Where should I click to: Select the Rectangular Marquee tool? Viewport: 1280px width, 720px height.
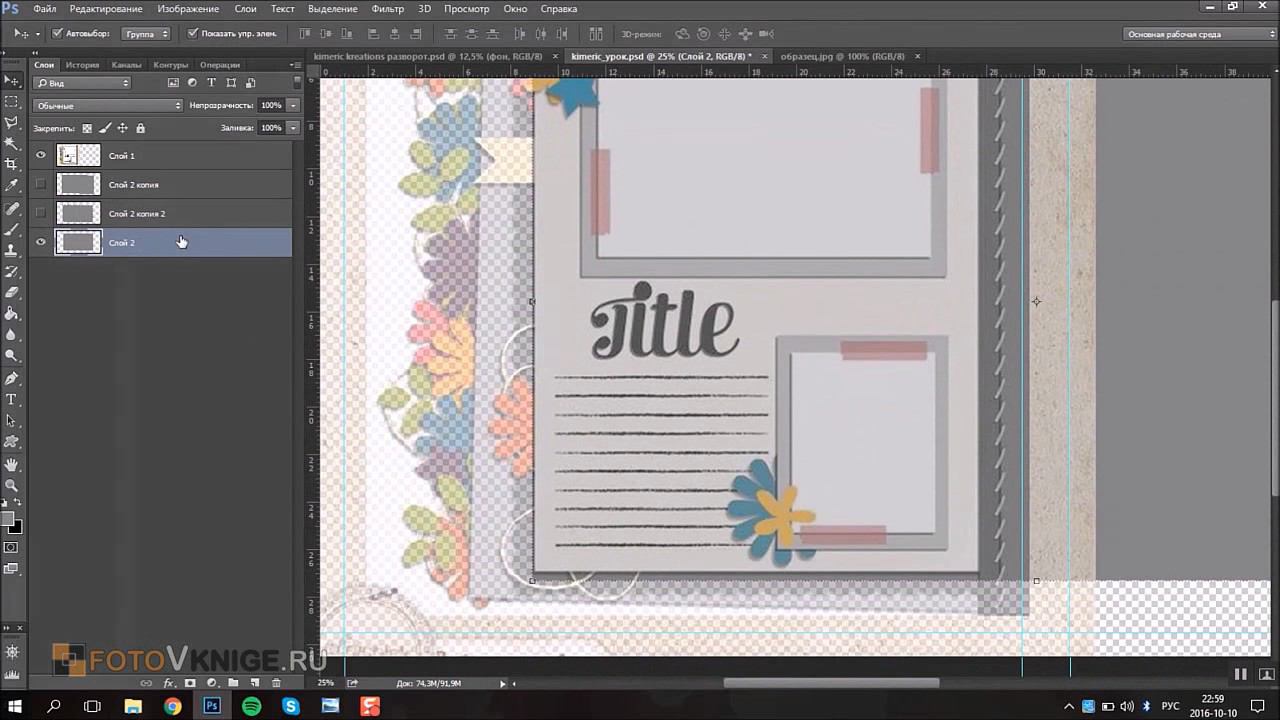(12, 102)
